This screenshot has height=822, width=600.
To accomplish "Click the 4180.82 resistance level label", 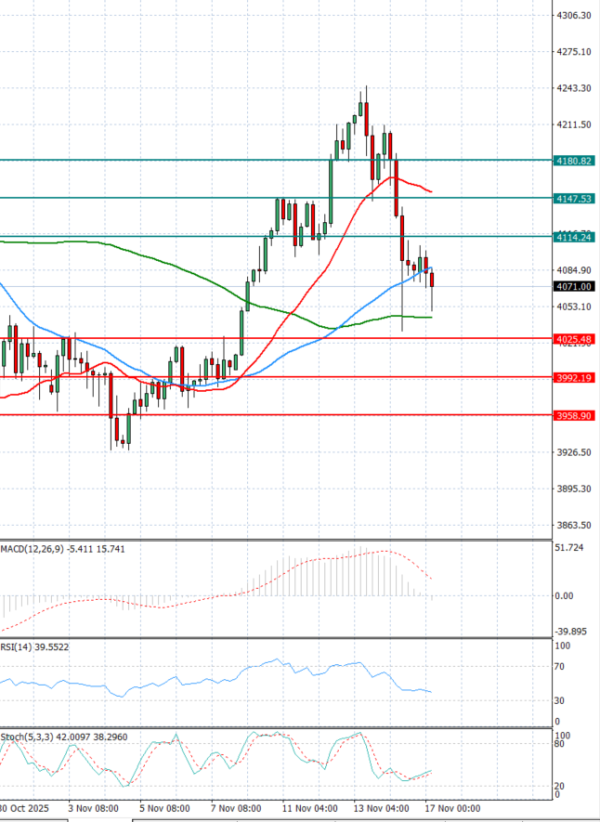I will tap(574, 161).
